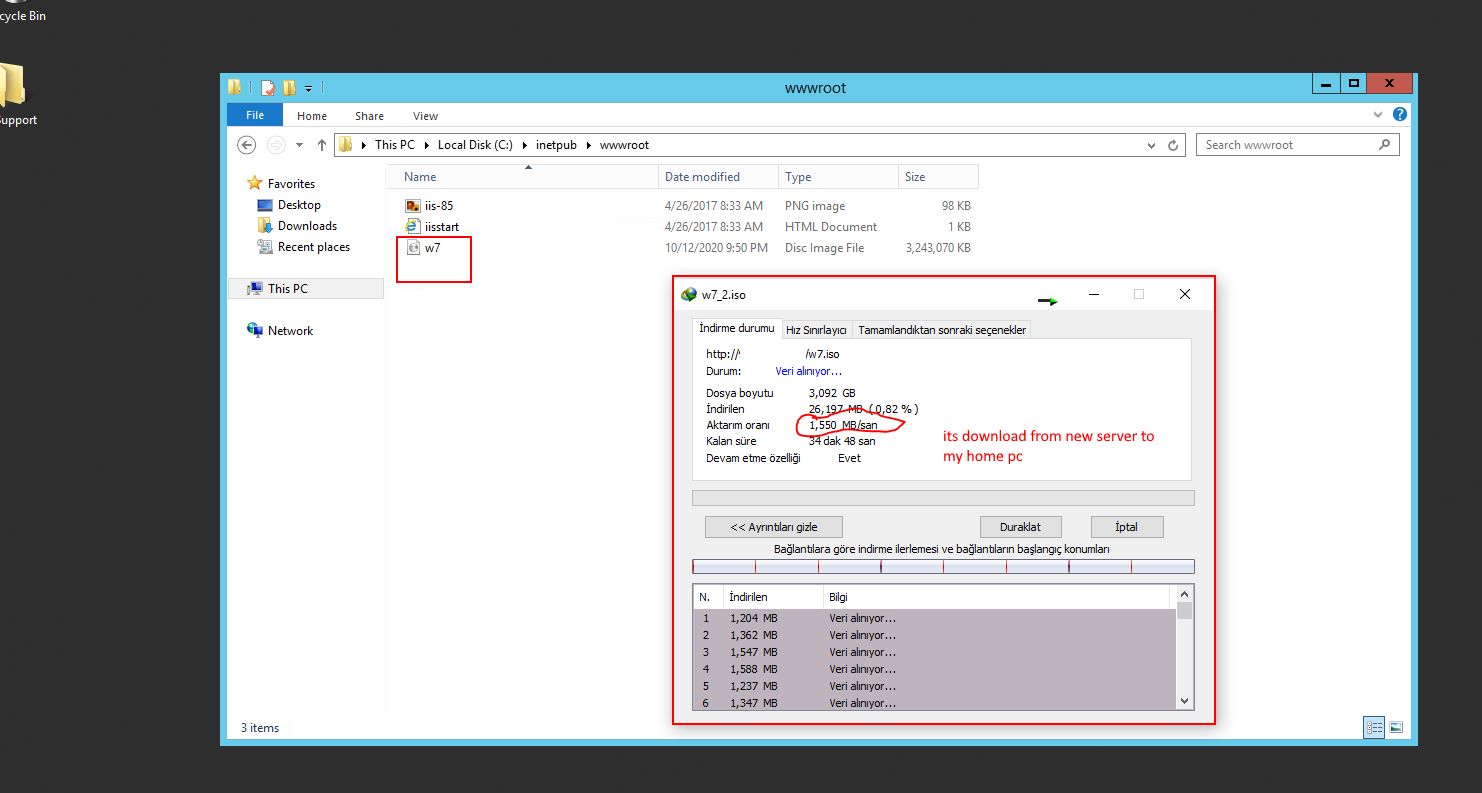Click the connections list scrollbar down arrow
The image size is (1482, 793).
tap(1185, 701)
